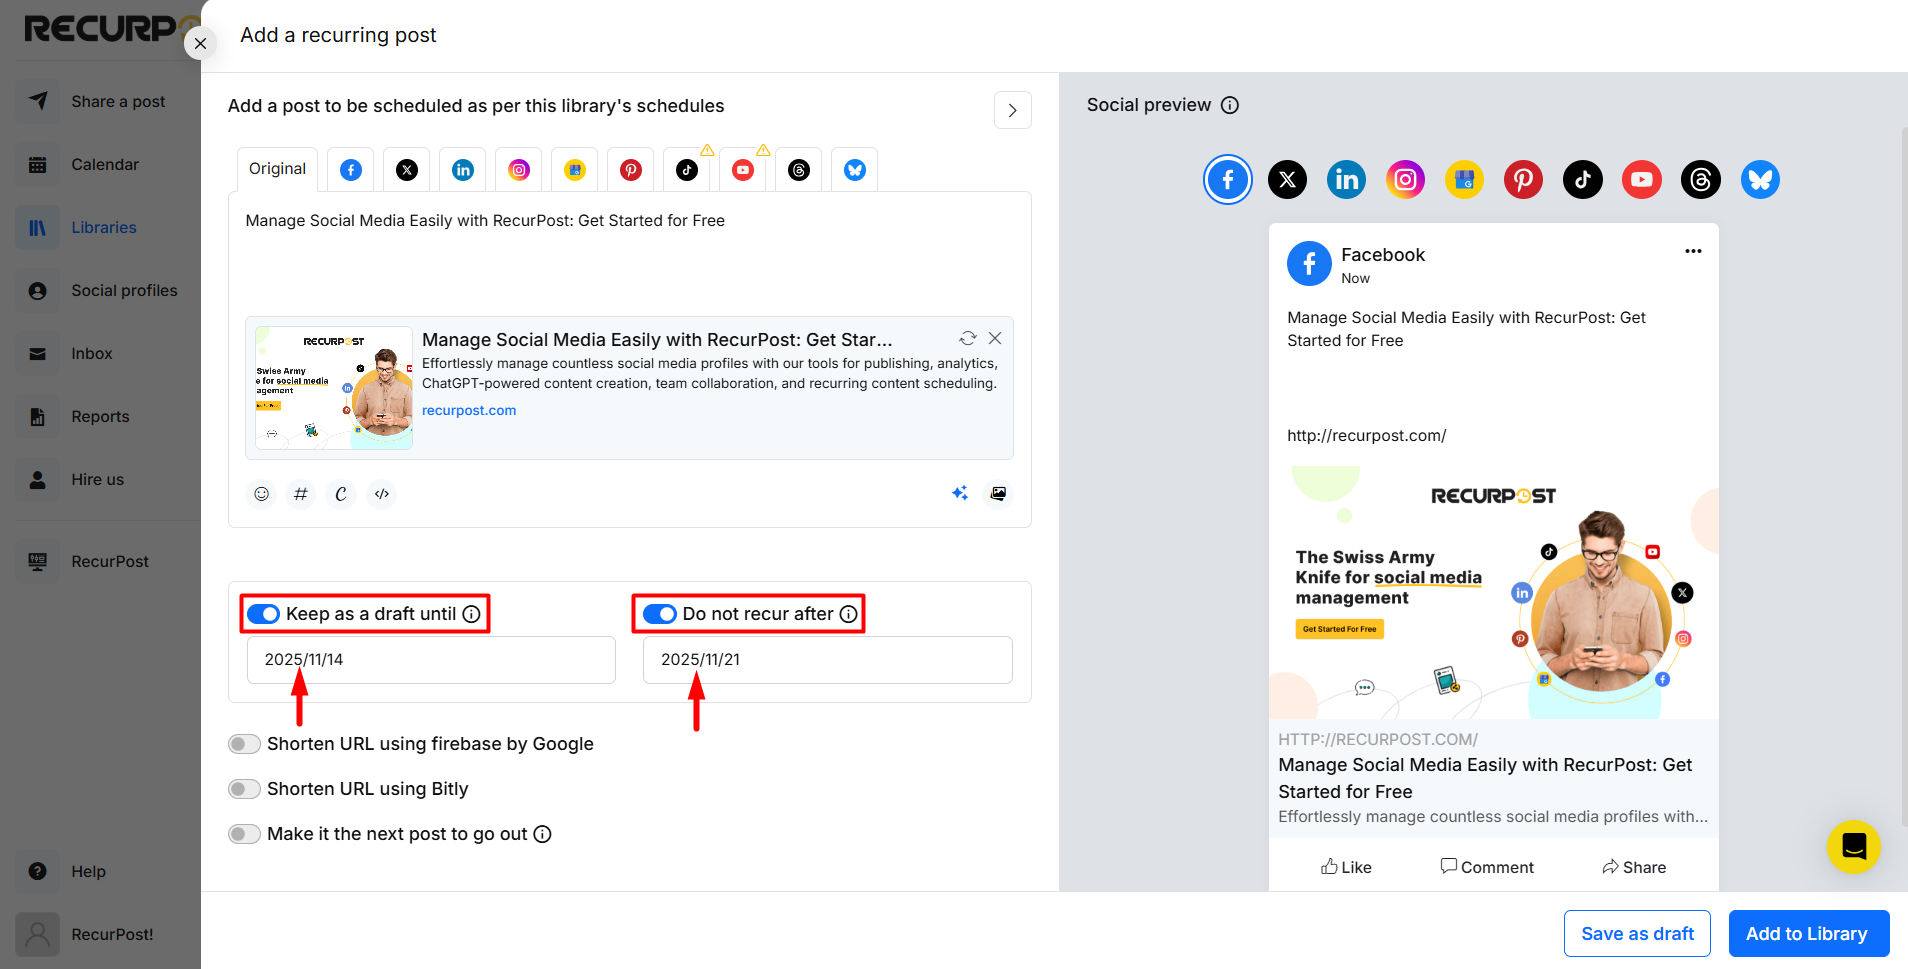This screenshot has height=969, width=1908.
Task: Open the recurpost.com link
Action: (469, 410)
